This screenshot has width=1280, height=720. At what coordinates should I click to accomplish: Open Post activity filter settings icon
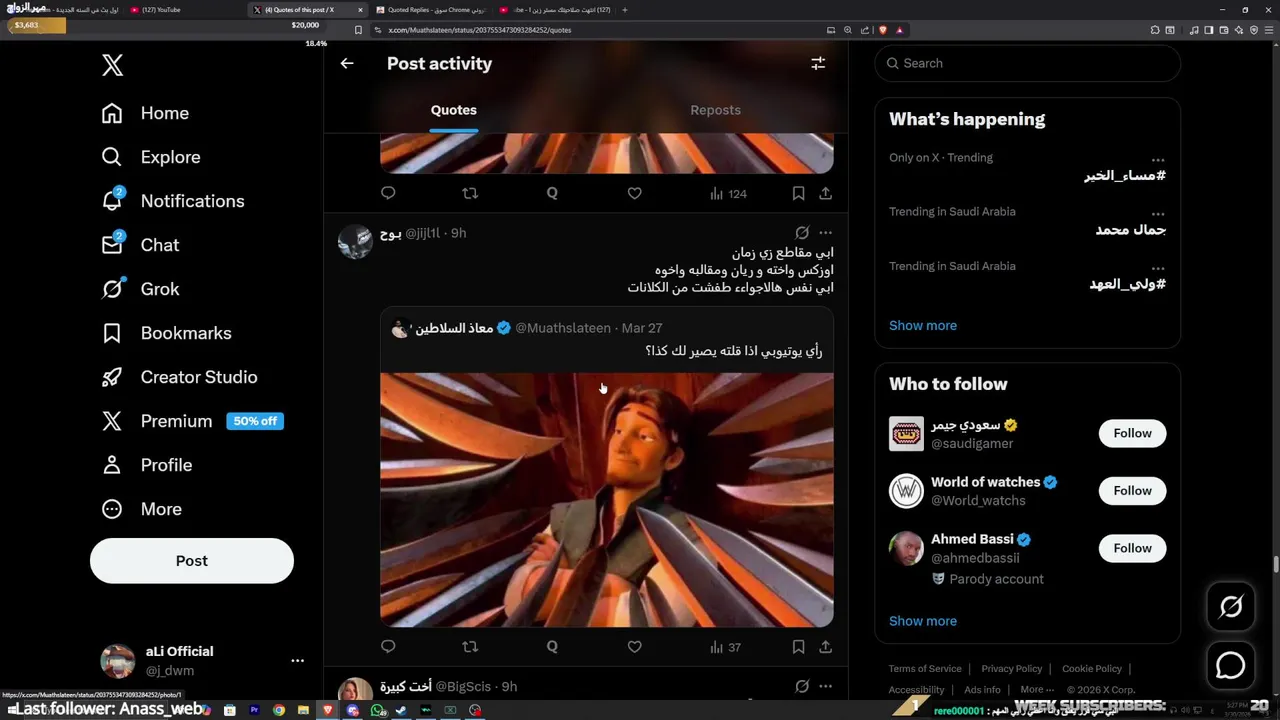[818, 63]
